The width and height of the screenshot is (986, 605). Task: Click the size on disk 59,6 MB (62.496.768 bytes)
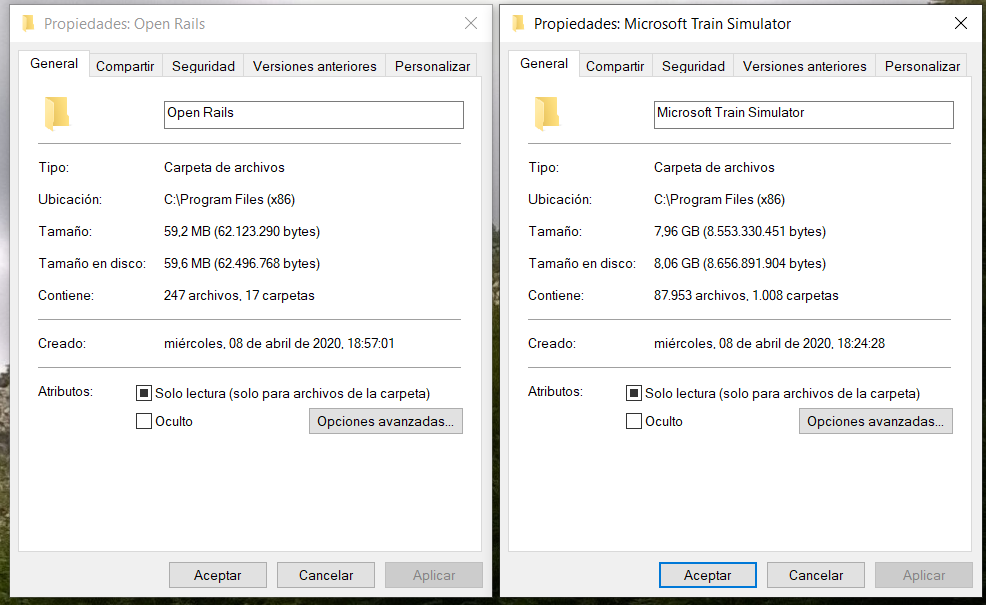[242, 264]
